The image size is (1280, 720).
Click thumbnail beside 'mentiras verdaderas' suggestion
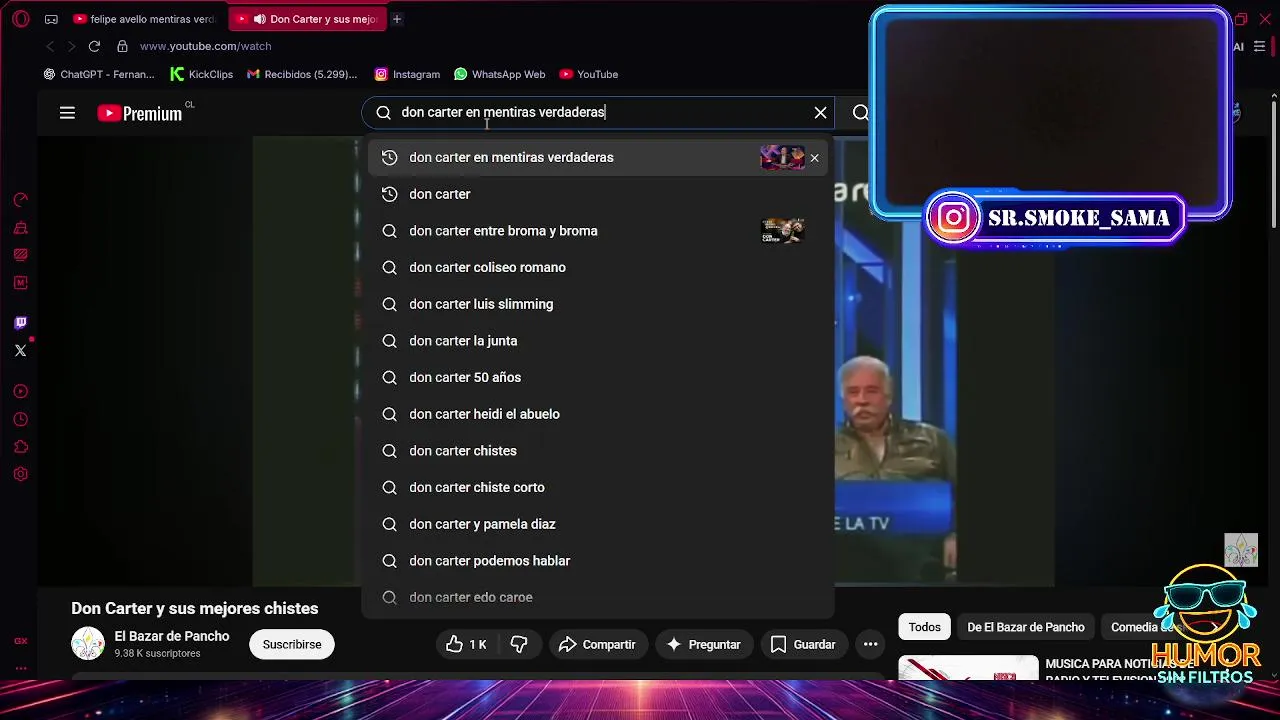coord(782,158)
